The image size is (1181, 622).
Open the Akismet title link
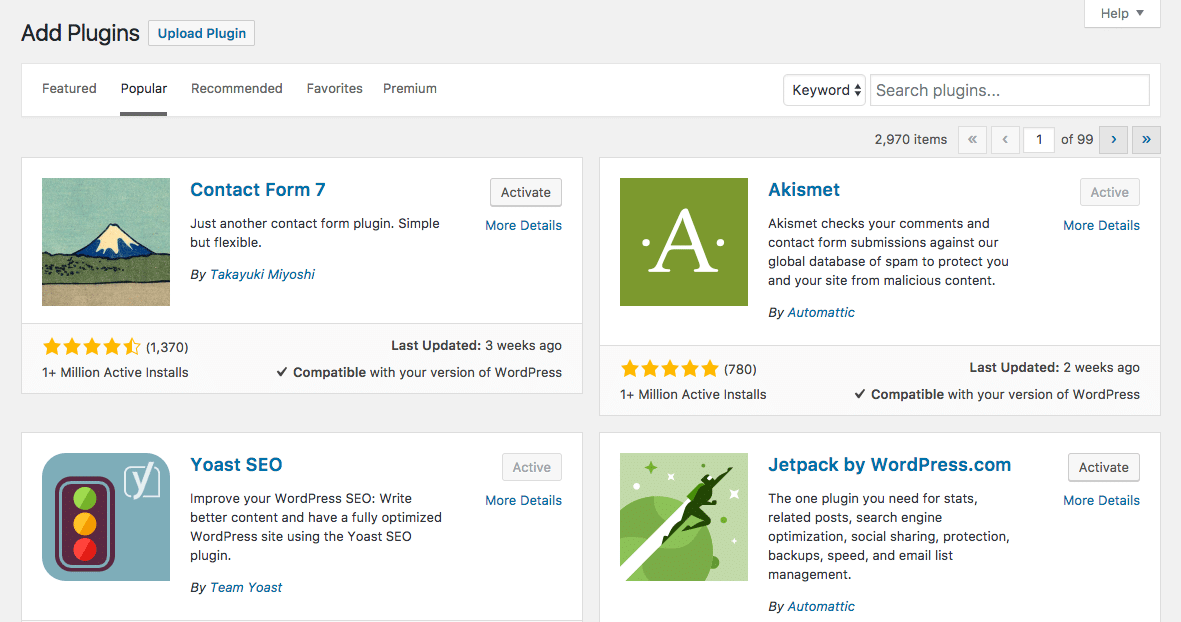click(804, 190)
